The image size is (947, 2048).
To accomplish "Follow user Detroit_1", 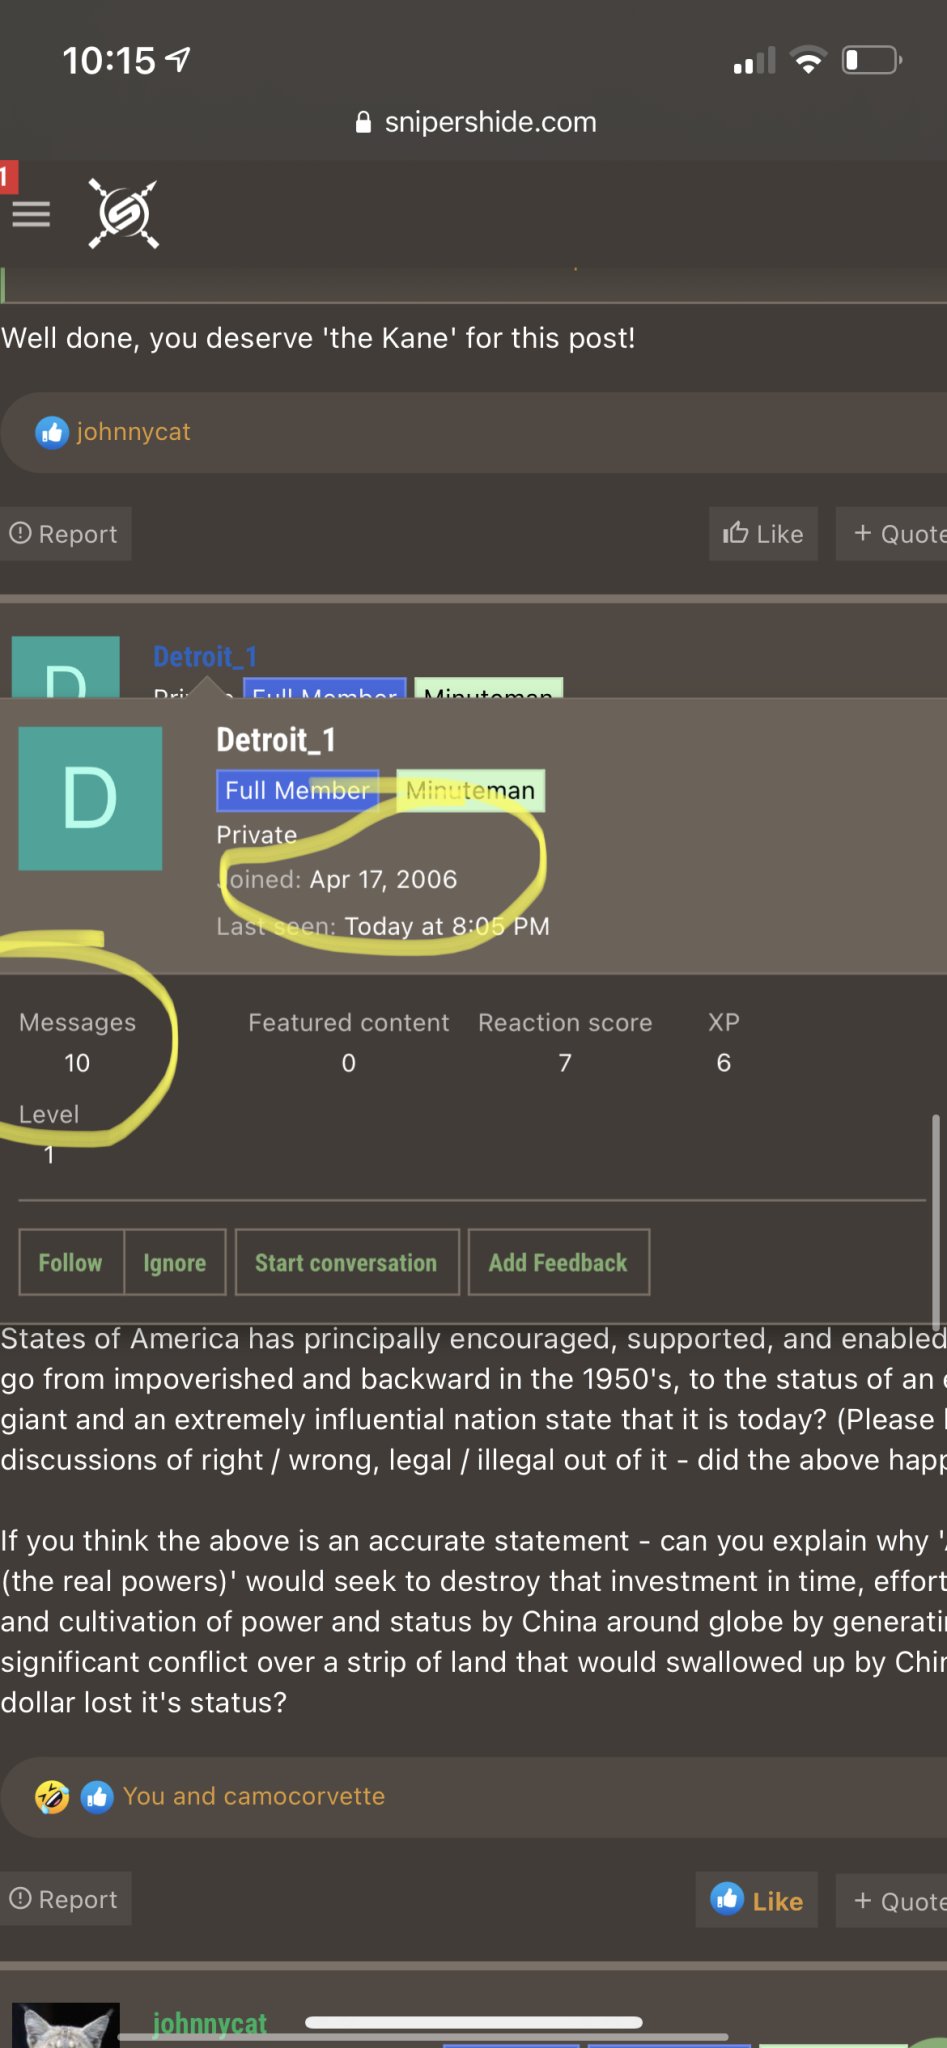I will pyautogui.click(x=71, y=1263).
